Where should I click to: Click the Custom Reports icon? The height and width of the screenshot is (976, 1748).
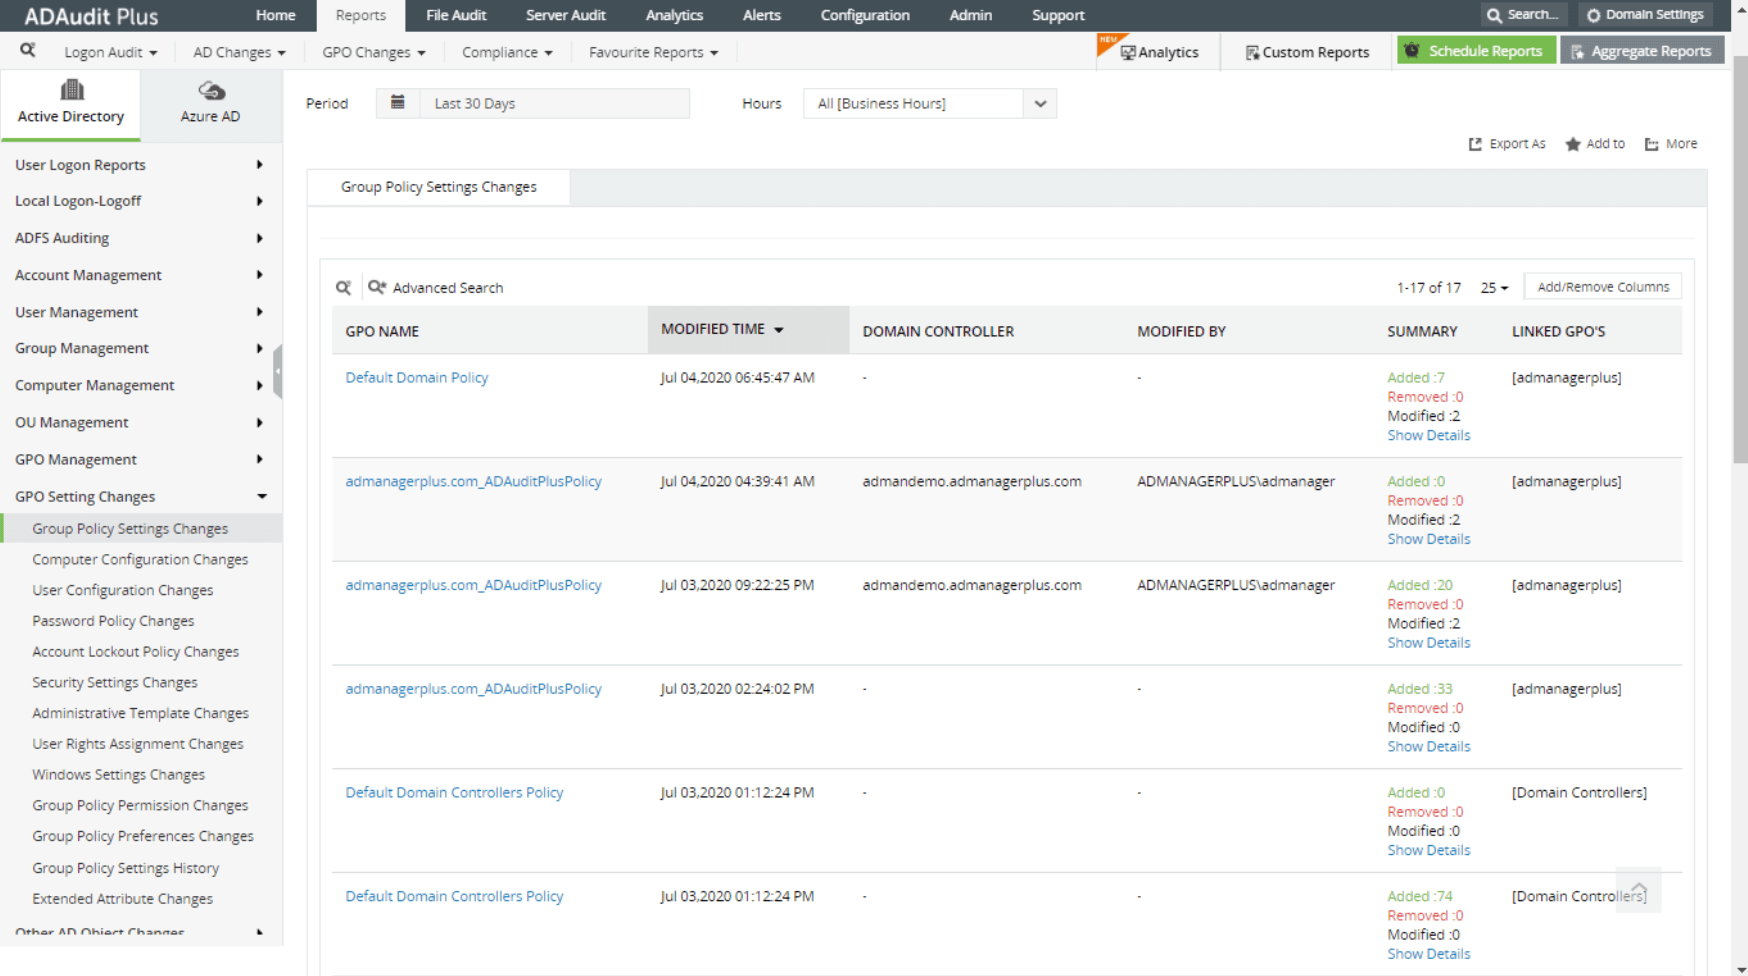(1252, 52)
